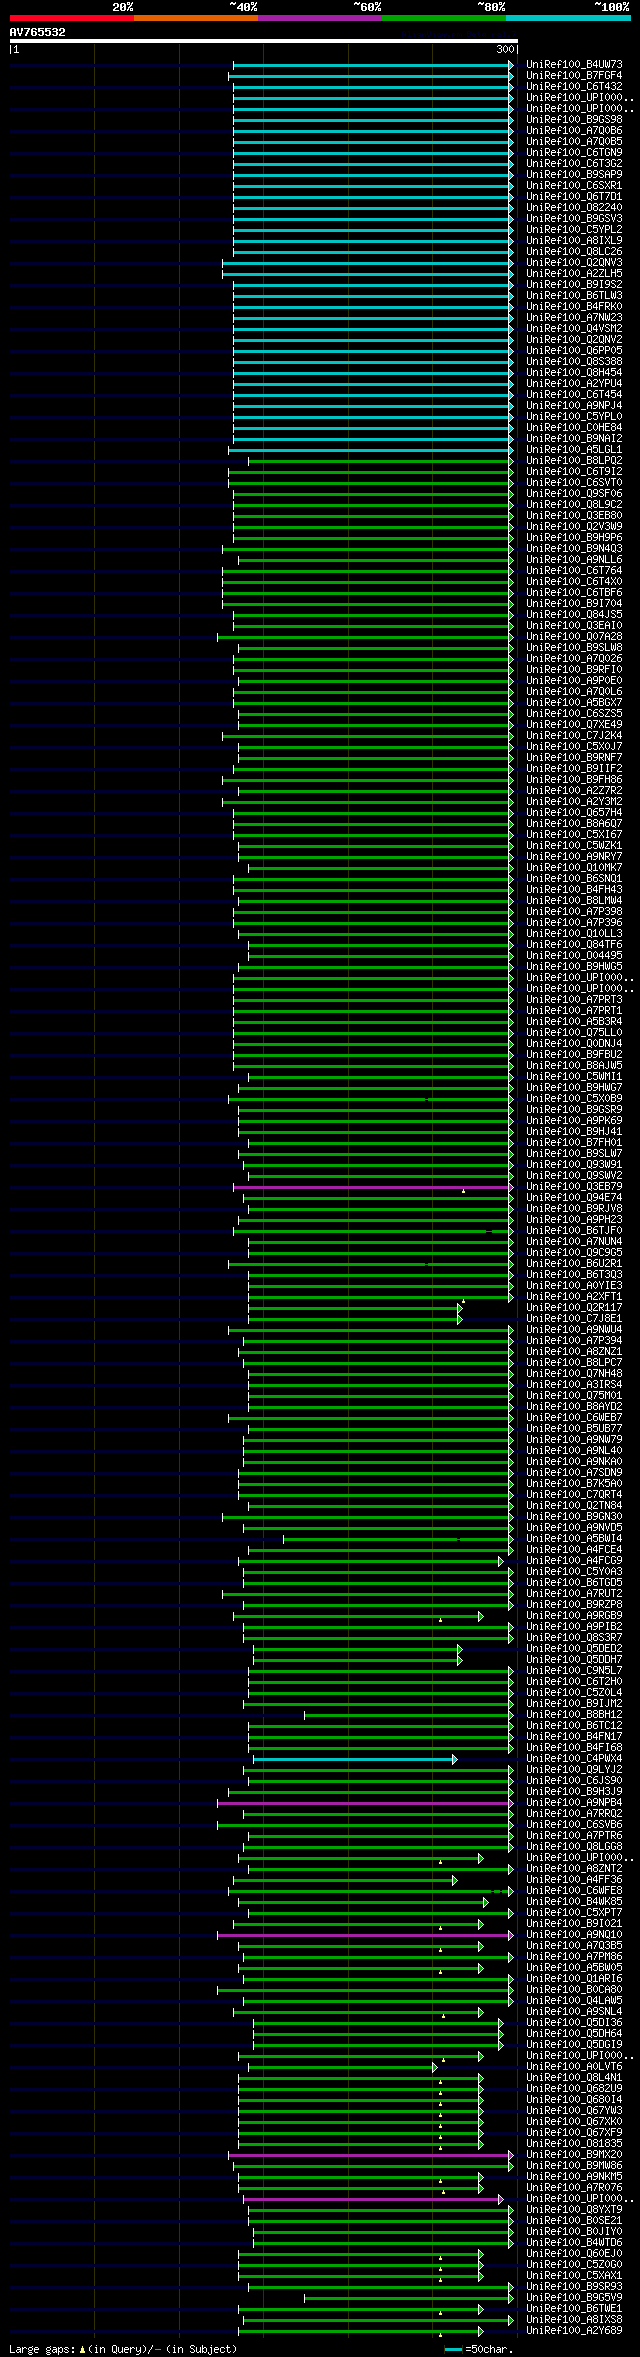Click the UniRef100_B8LPQ2 label

(x=574, y=461)
